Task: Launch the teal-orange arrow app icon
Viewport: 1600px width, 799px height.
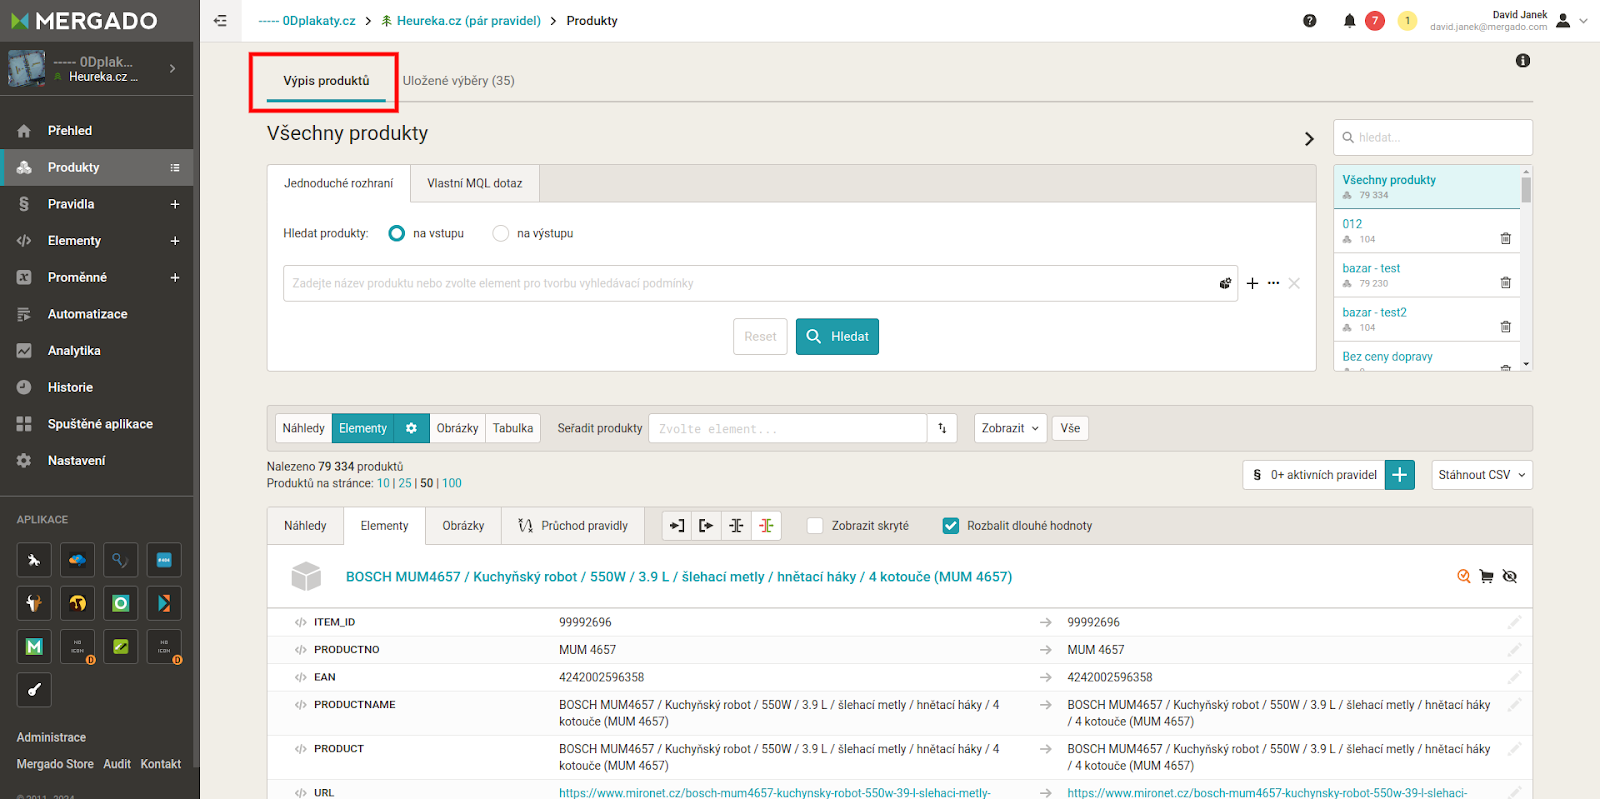Action: click(164, 603)
